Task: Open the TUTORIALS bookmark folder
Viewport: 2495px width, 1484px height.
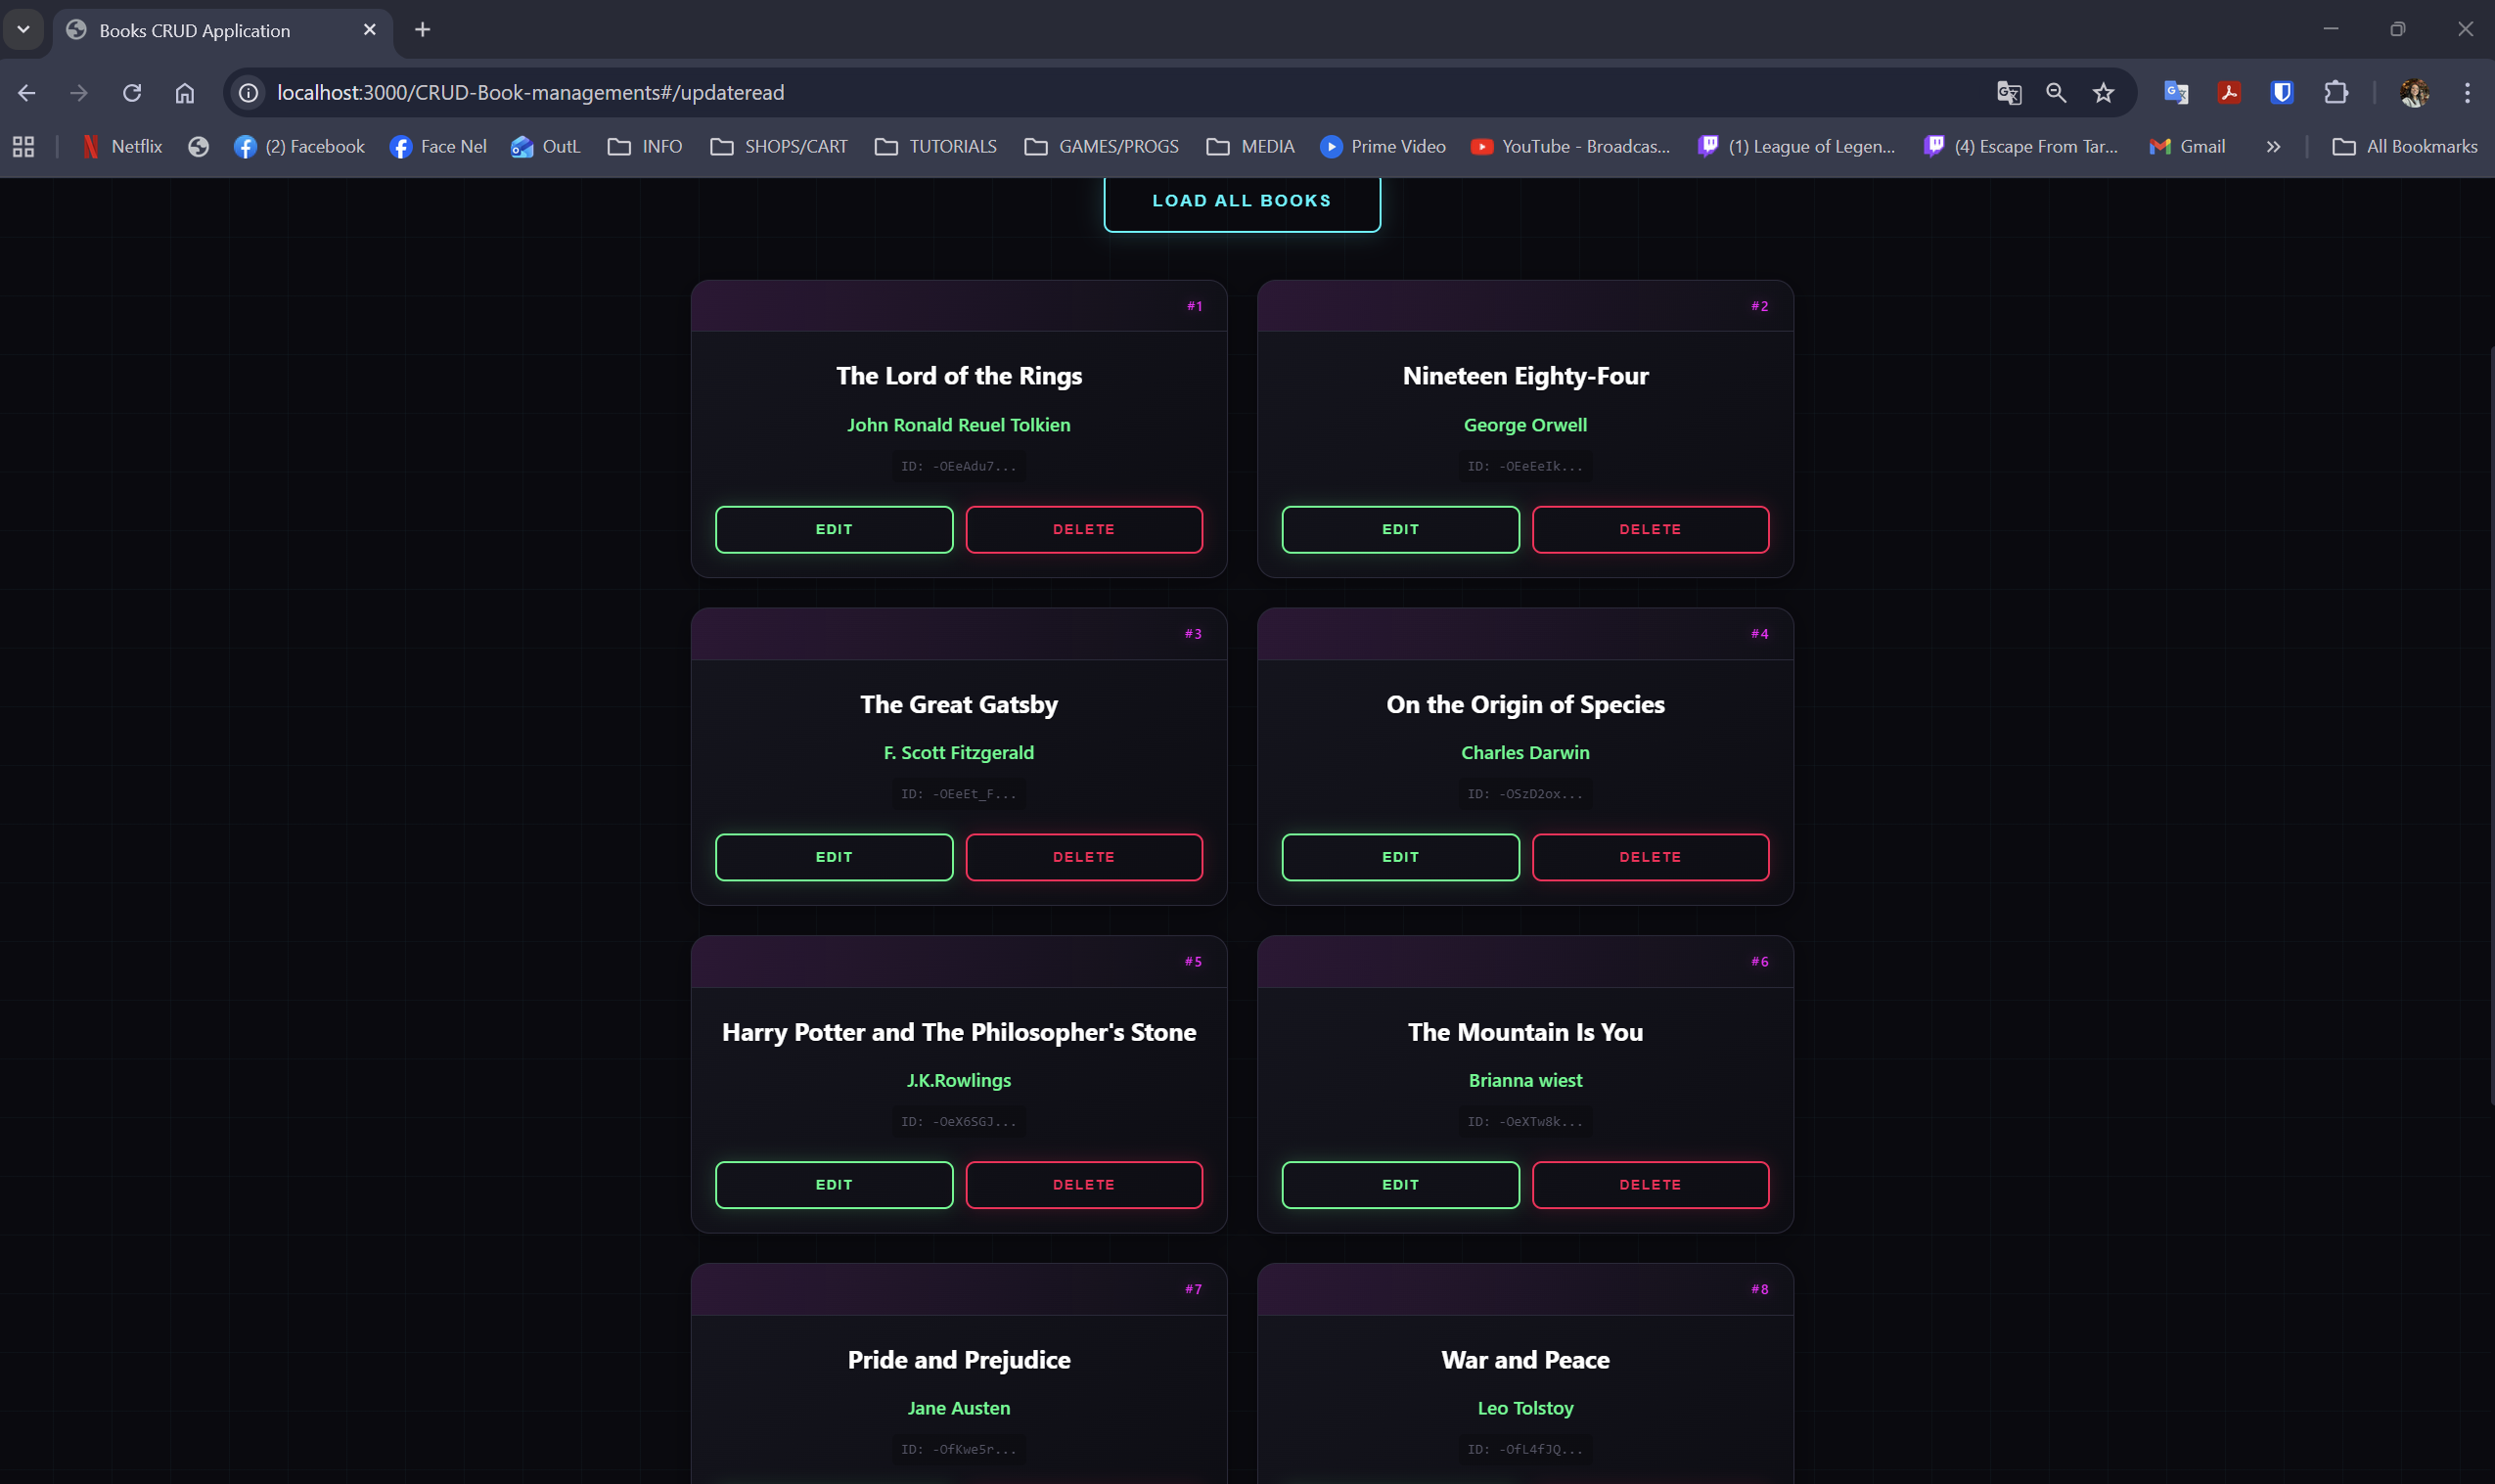Action: point(936,147)
